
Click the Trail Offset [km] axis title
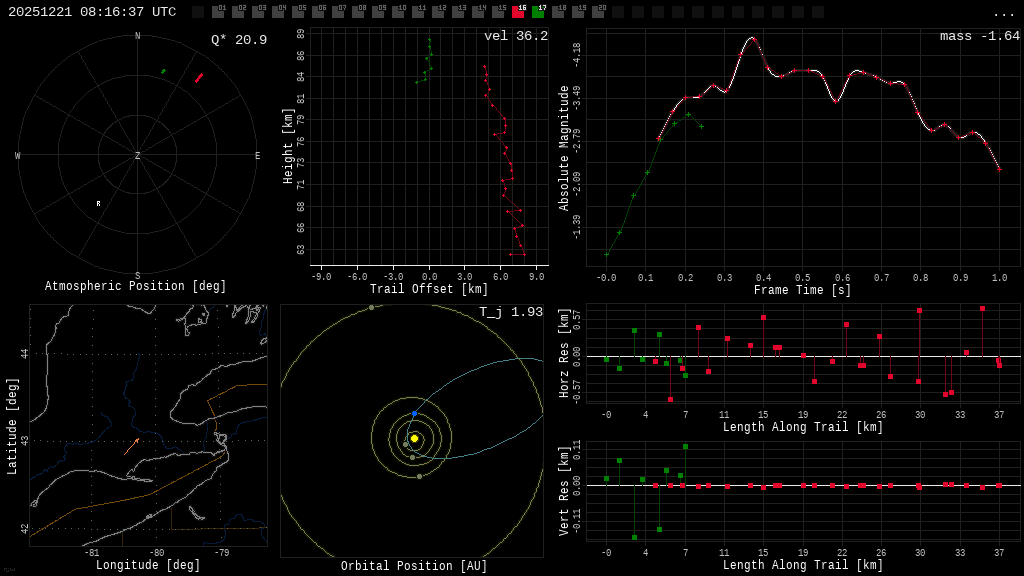click(429, 289)
